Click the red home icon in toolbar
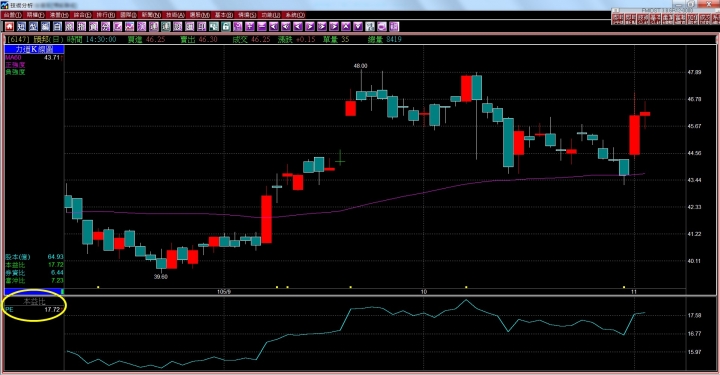 pos(9,26)
